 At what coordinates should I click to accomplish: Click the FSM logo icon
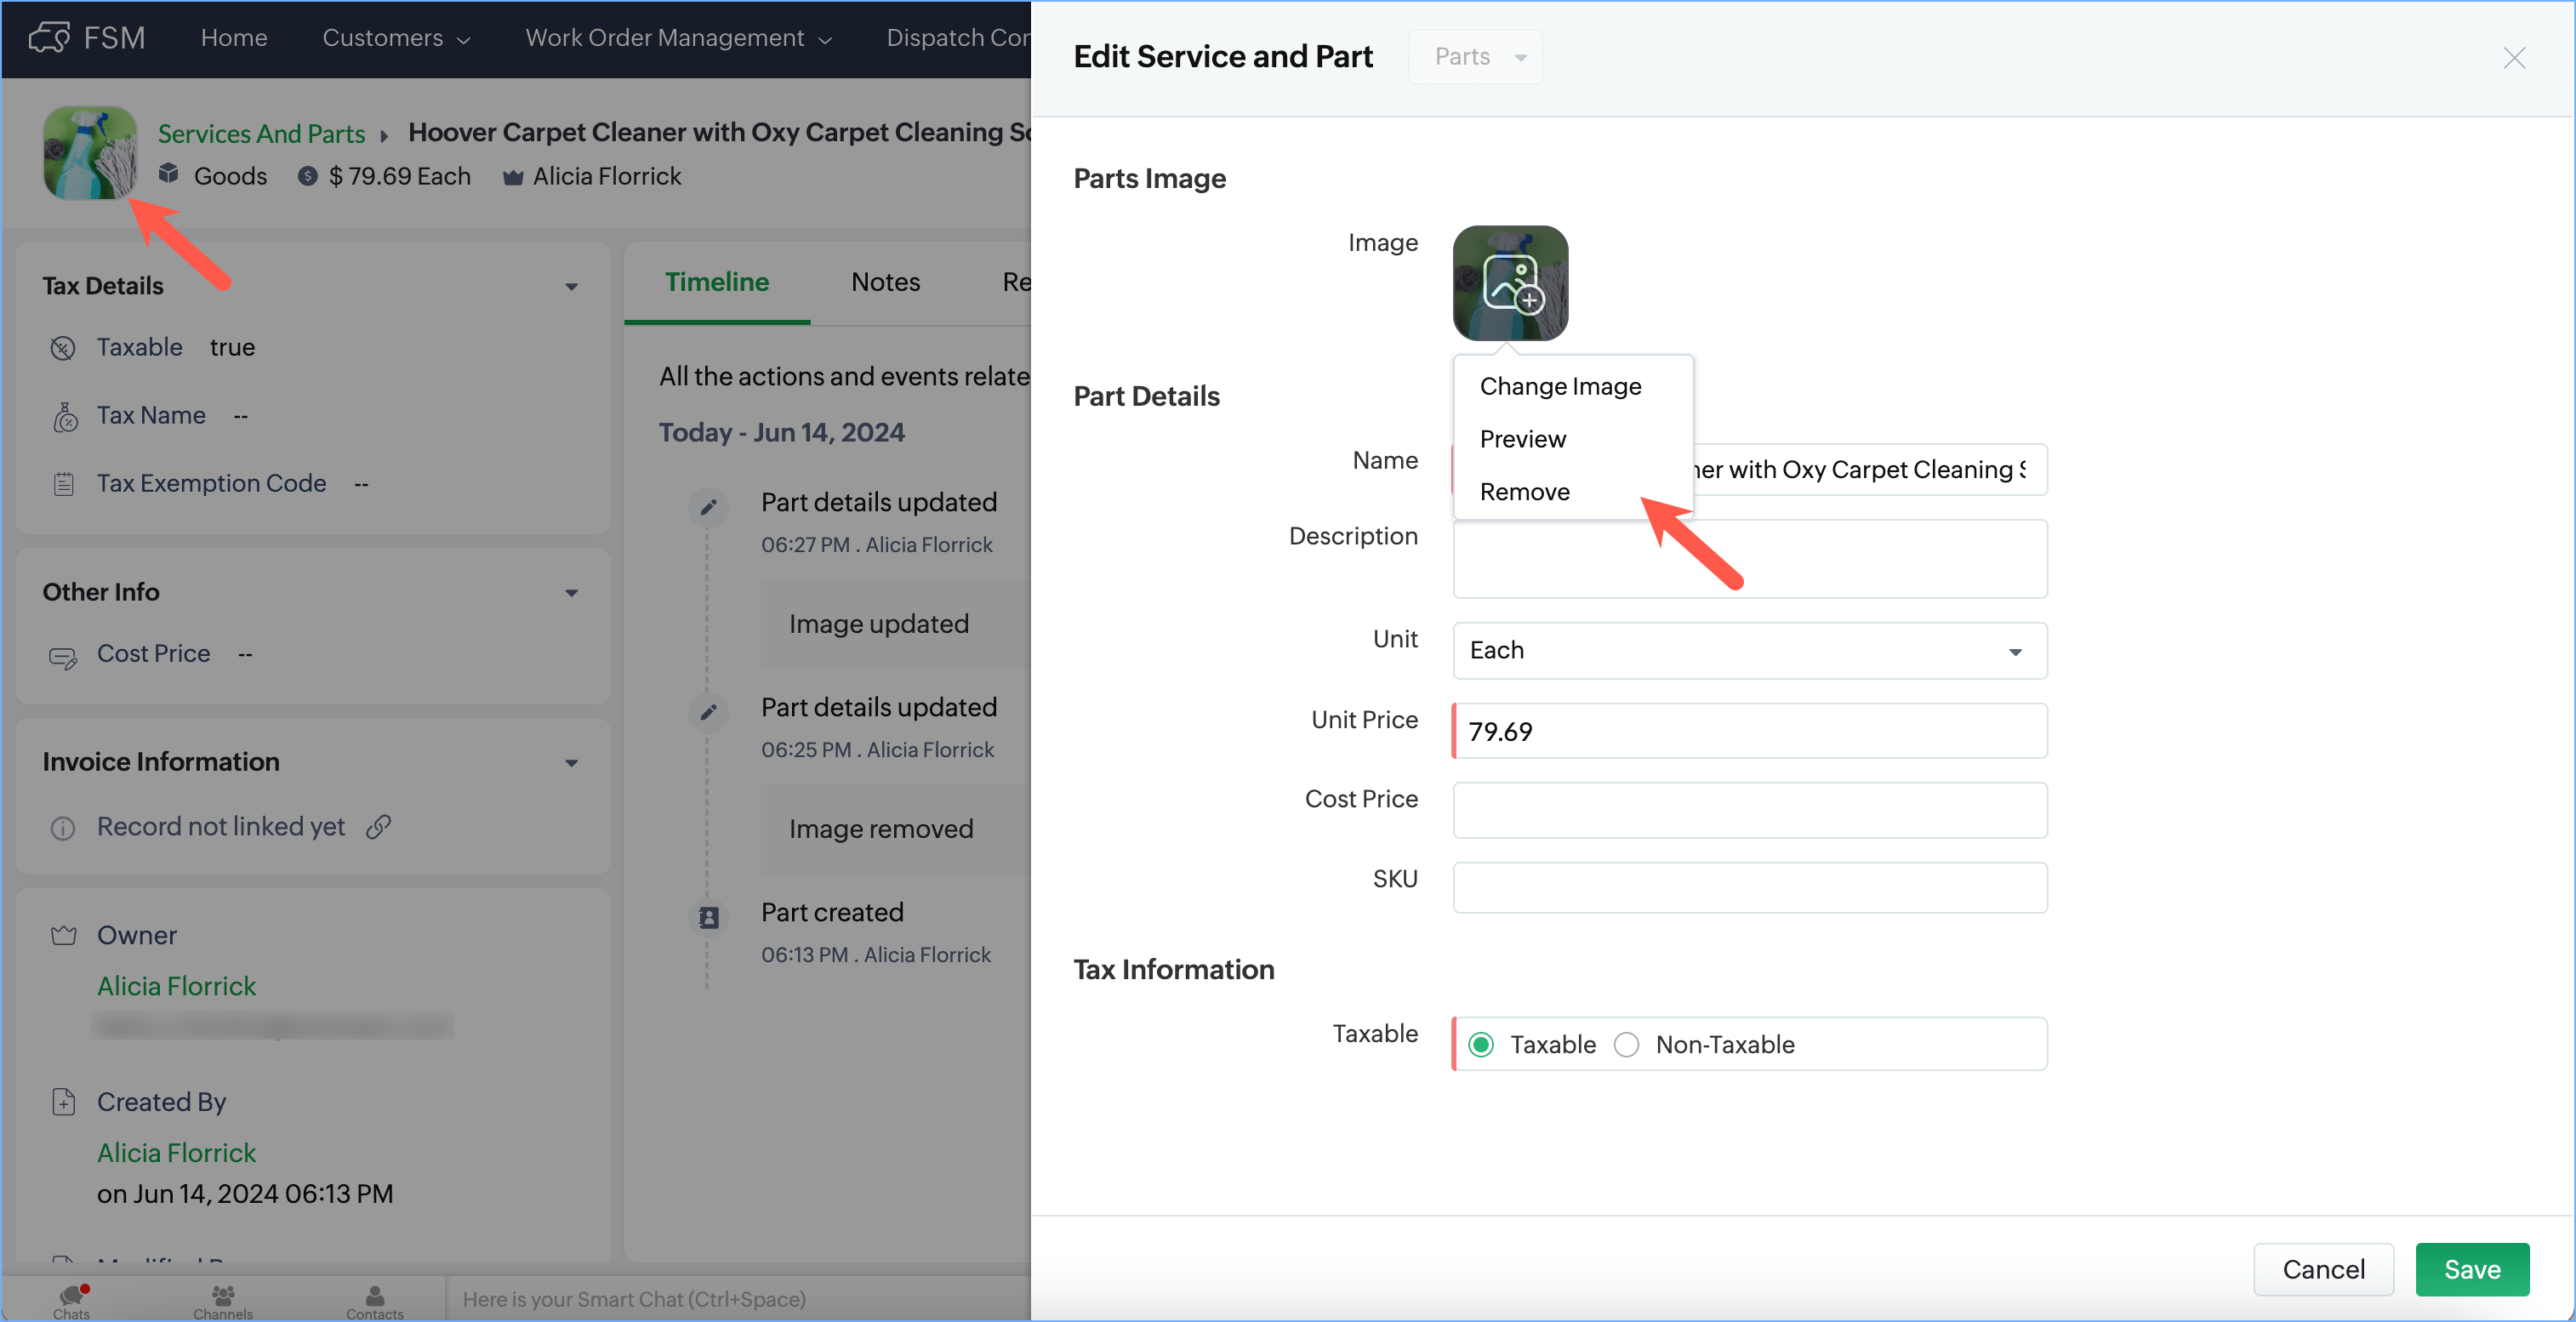tap(49, 38)
